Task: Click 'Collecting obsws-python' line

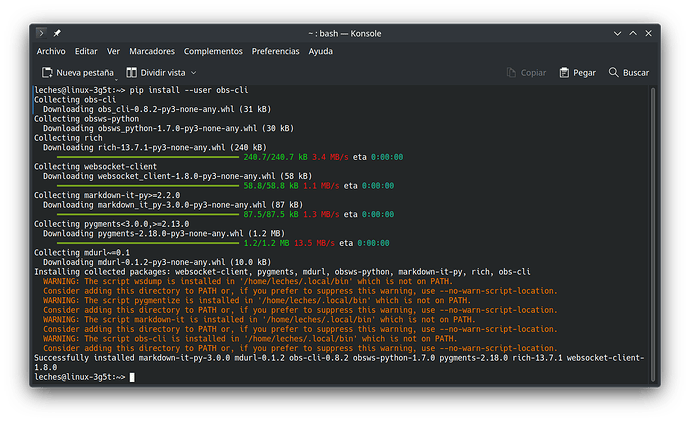Action: [x=87, y=119]
